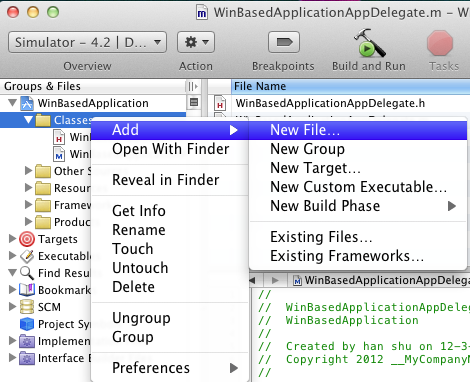Choose Delete in the context menu
Image resolution: width=470 pixels, height=382 pixels.
[170, 287]
